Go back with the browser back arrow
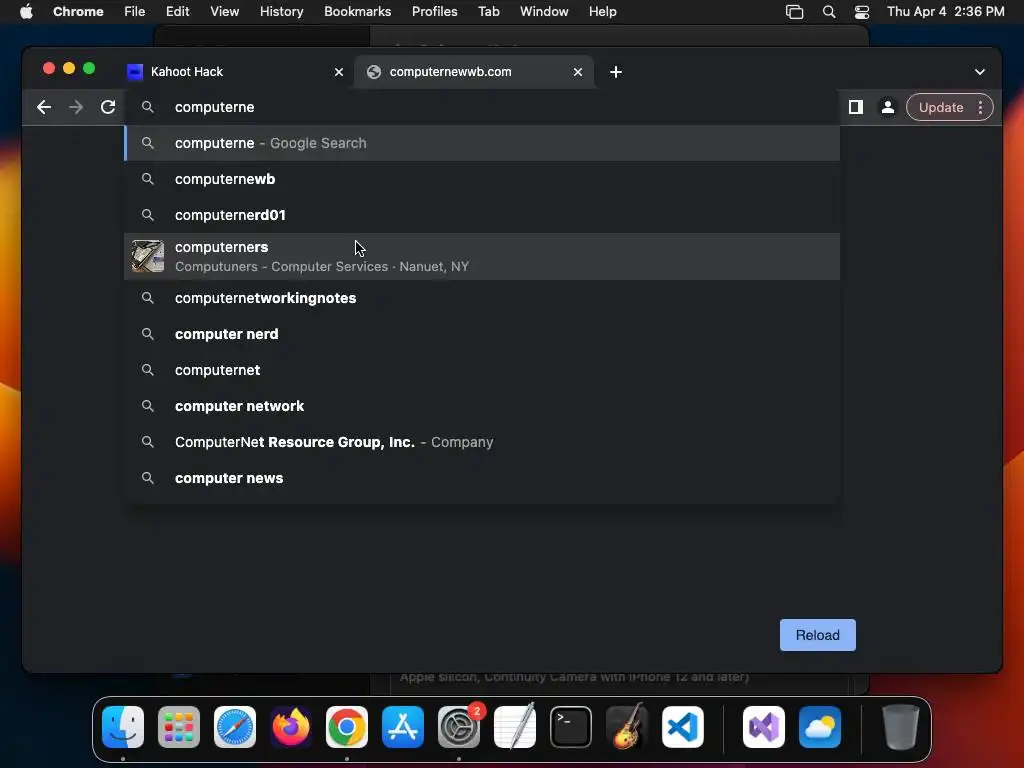The height and width of the screenshot is (768, 1024). [x=44, y=107]
